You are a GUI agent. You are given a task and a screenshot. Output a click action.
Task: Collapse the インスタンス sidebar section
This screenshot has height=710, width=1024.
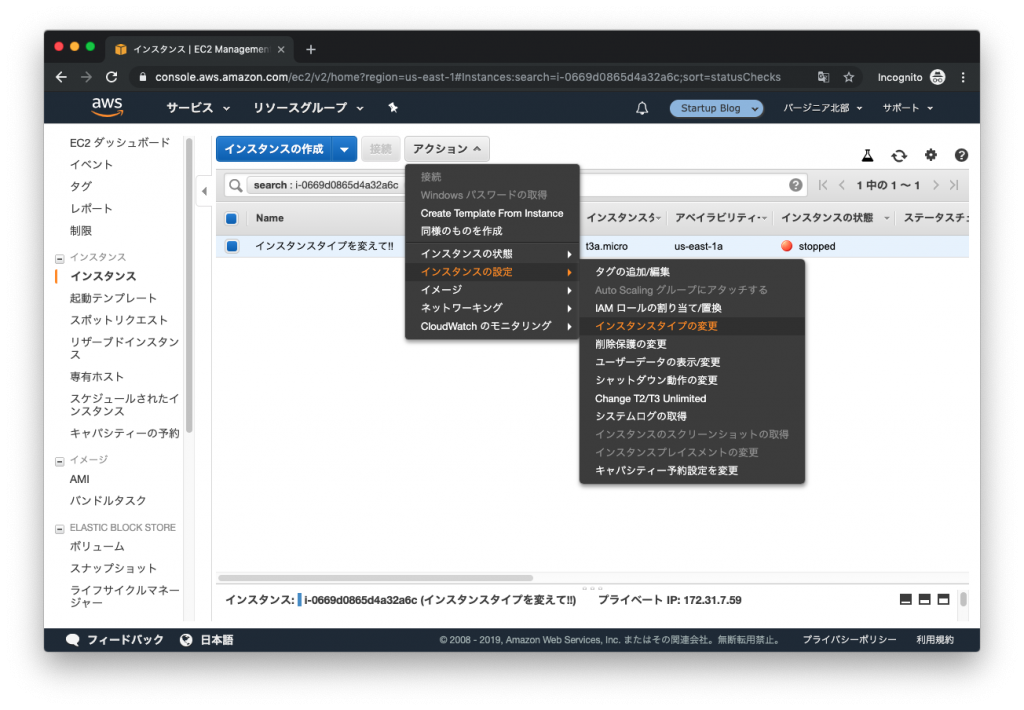59,258
